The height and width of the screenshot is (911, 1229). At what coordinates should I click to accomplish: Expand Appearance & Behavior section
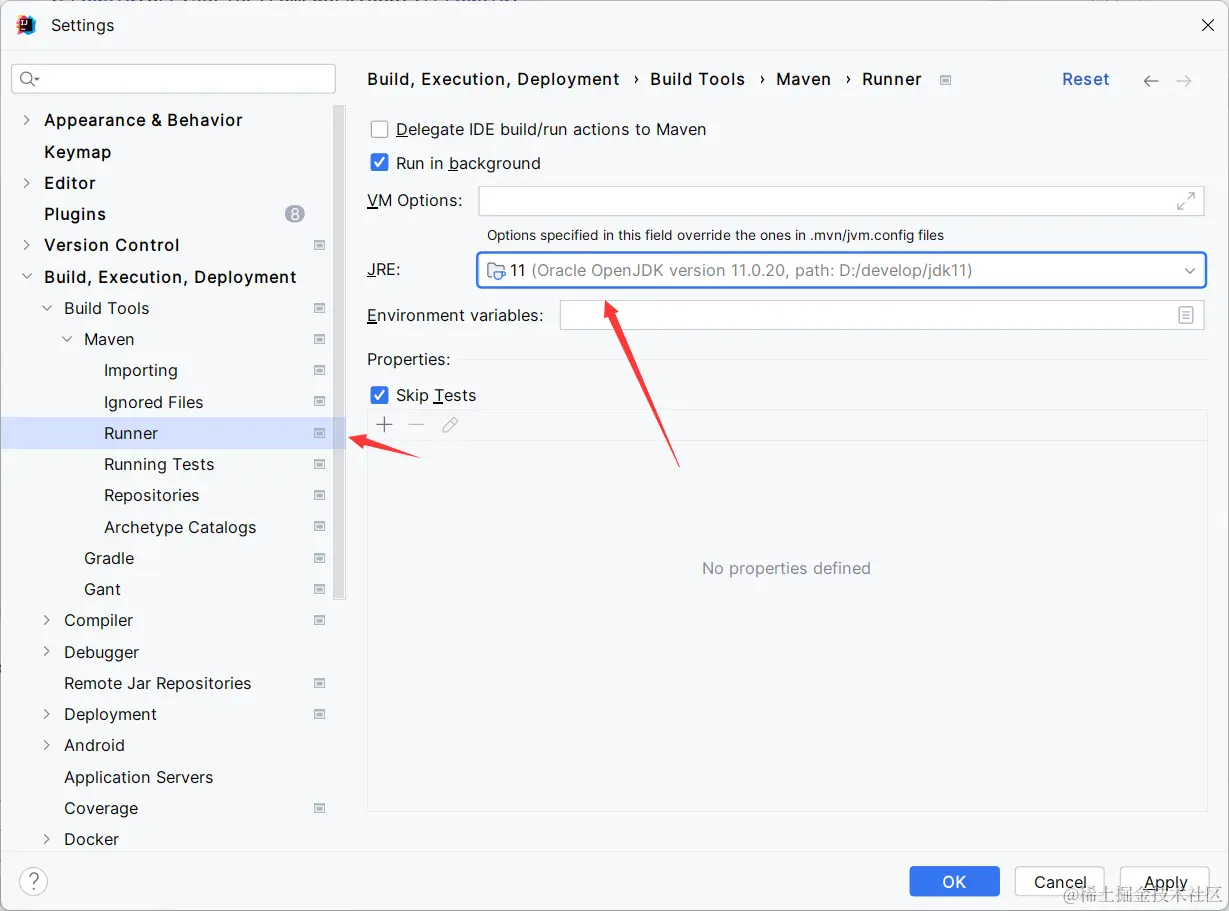27,120
